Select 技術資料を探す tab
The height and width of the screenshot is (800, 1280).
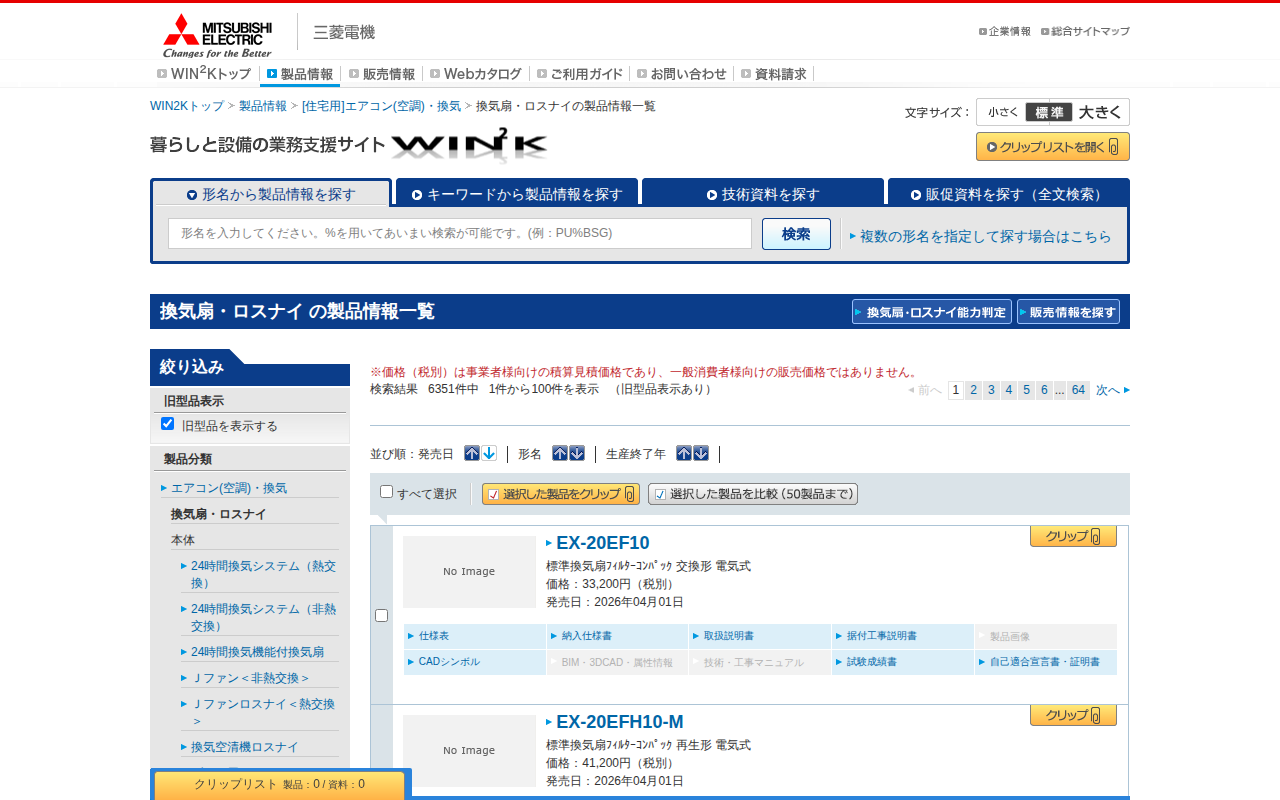tap(763, 193)
